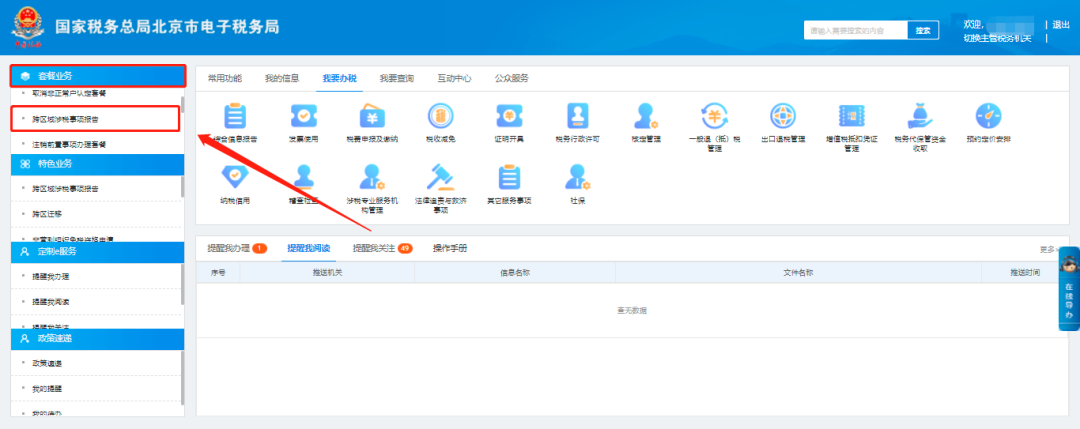Screen dimensions: 1080x429
Task: Open 税费申报及缴纳 wallet icon
Action: 372,116
